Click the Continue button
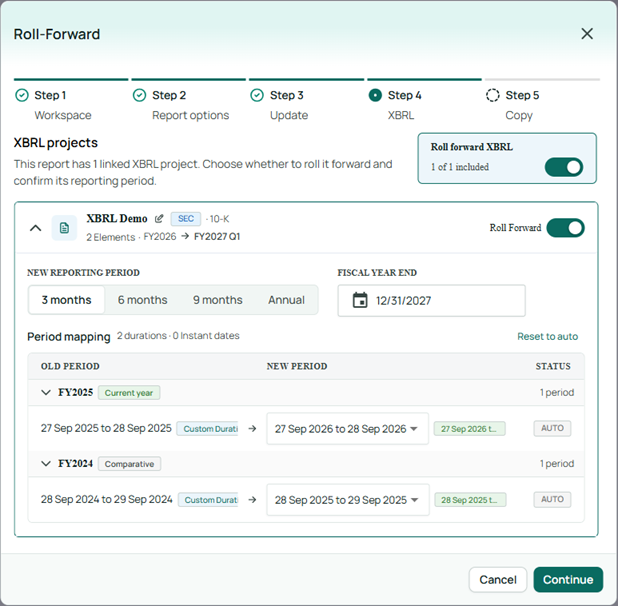The image size is (618, 606). [568, 580]
